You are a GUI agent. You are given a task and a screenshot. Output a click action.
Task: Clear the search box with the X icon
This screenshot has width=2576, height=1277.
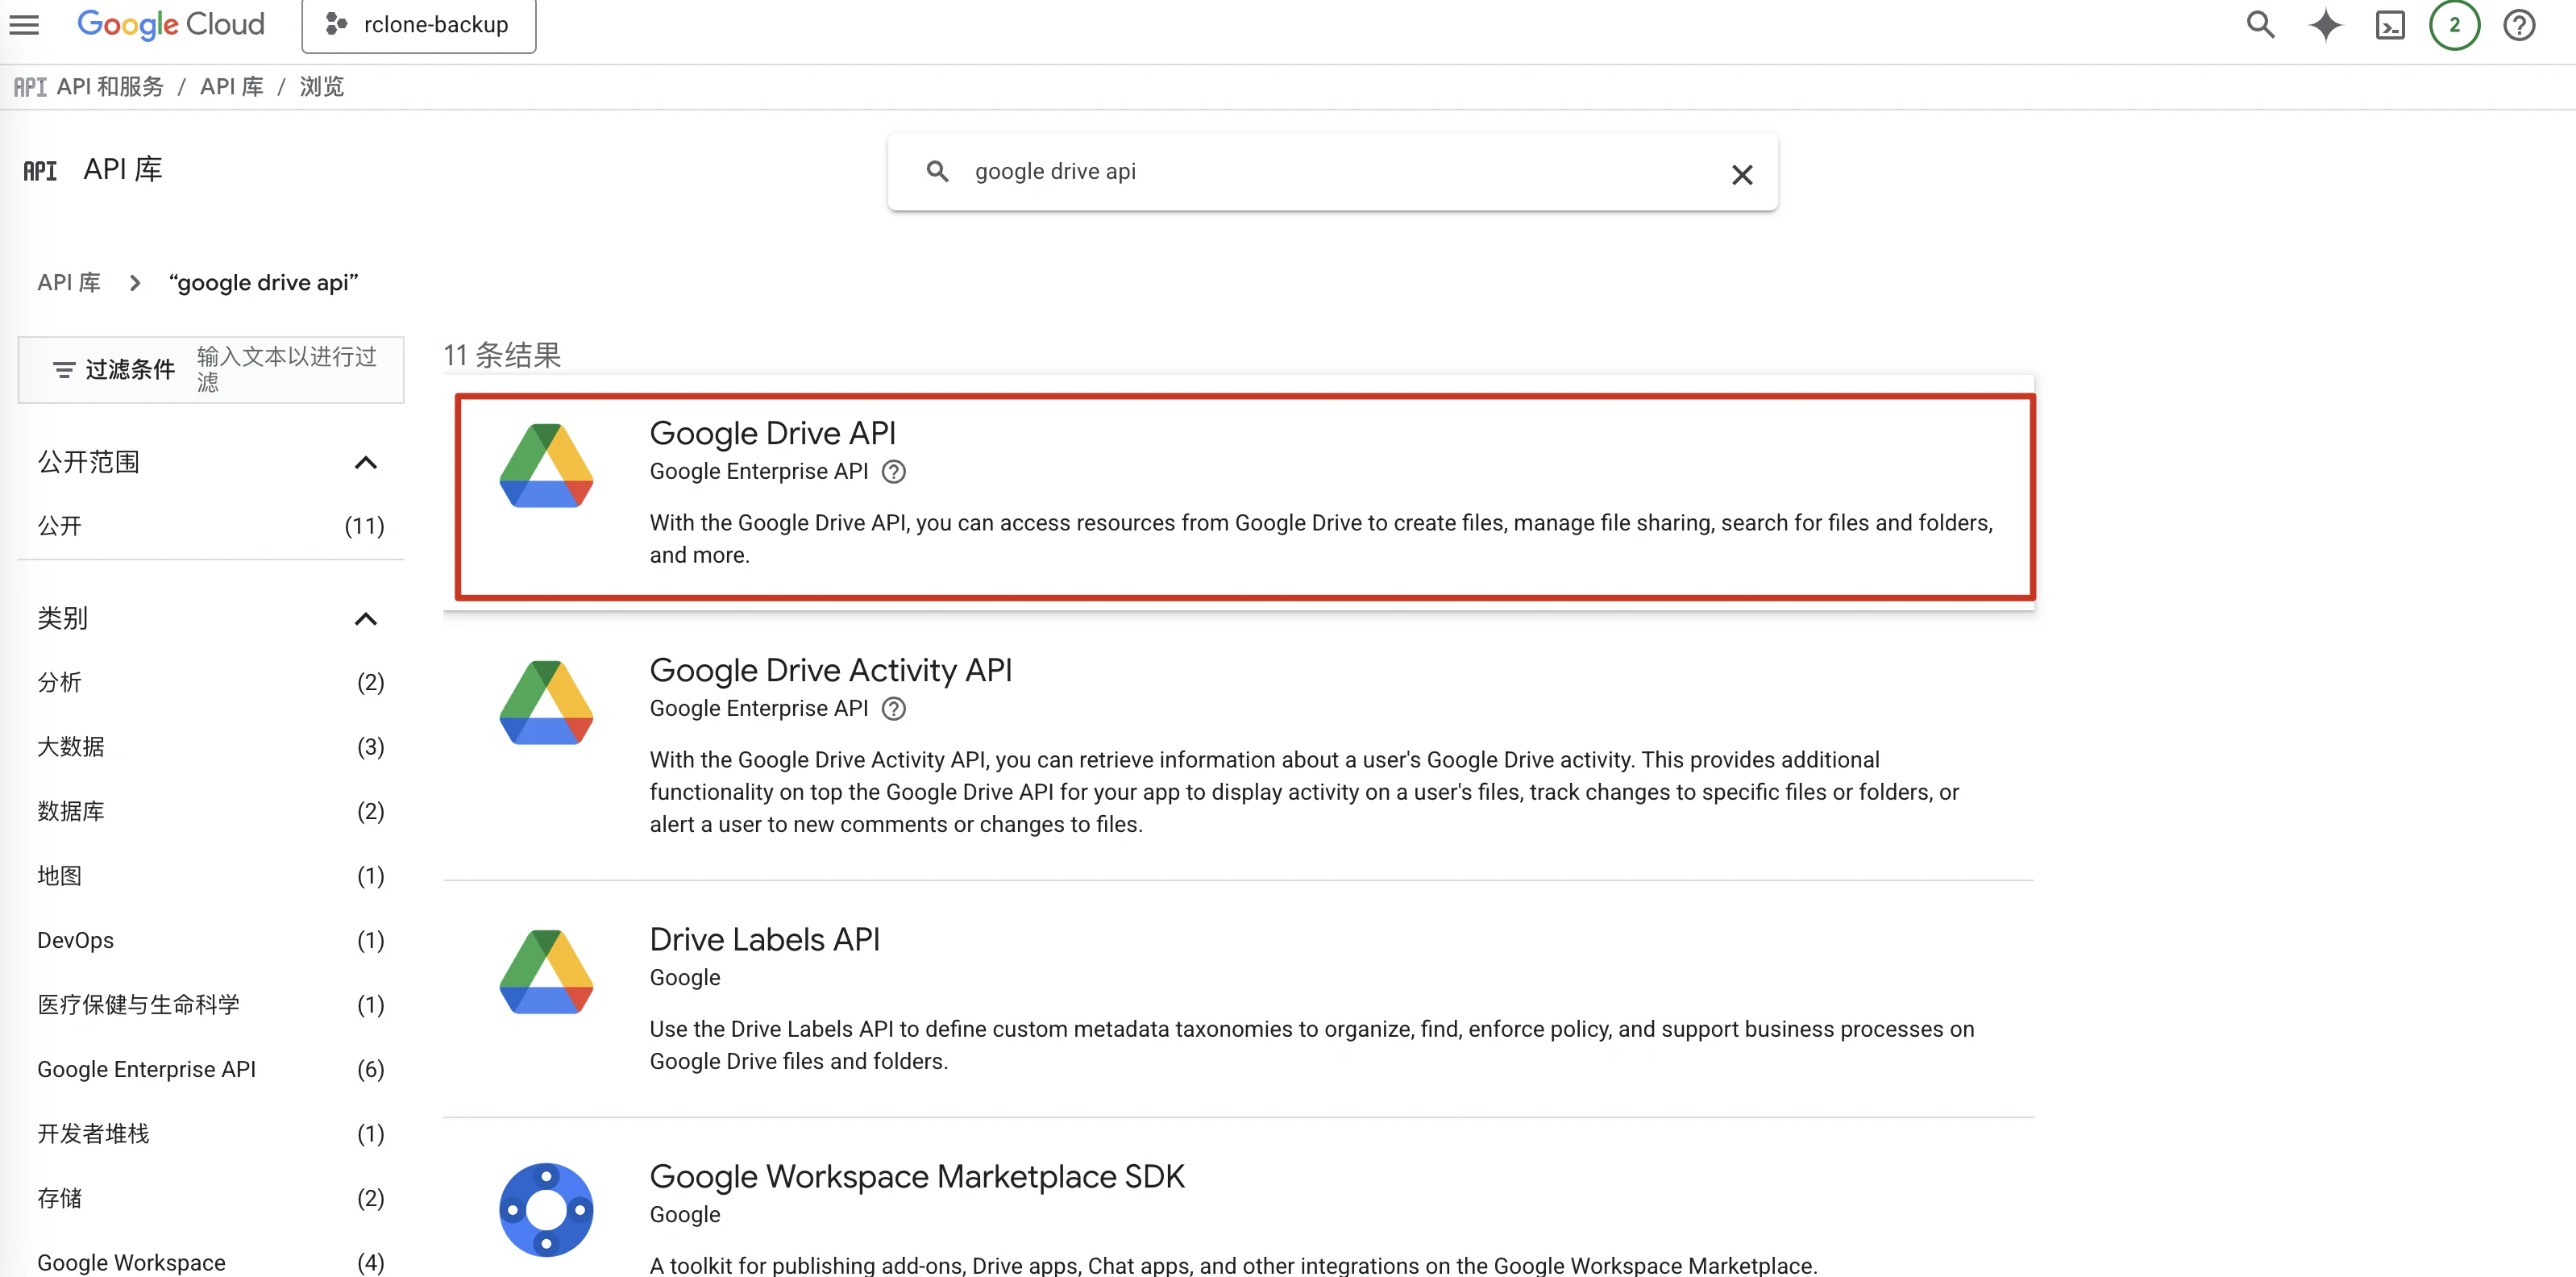1742,175
